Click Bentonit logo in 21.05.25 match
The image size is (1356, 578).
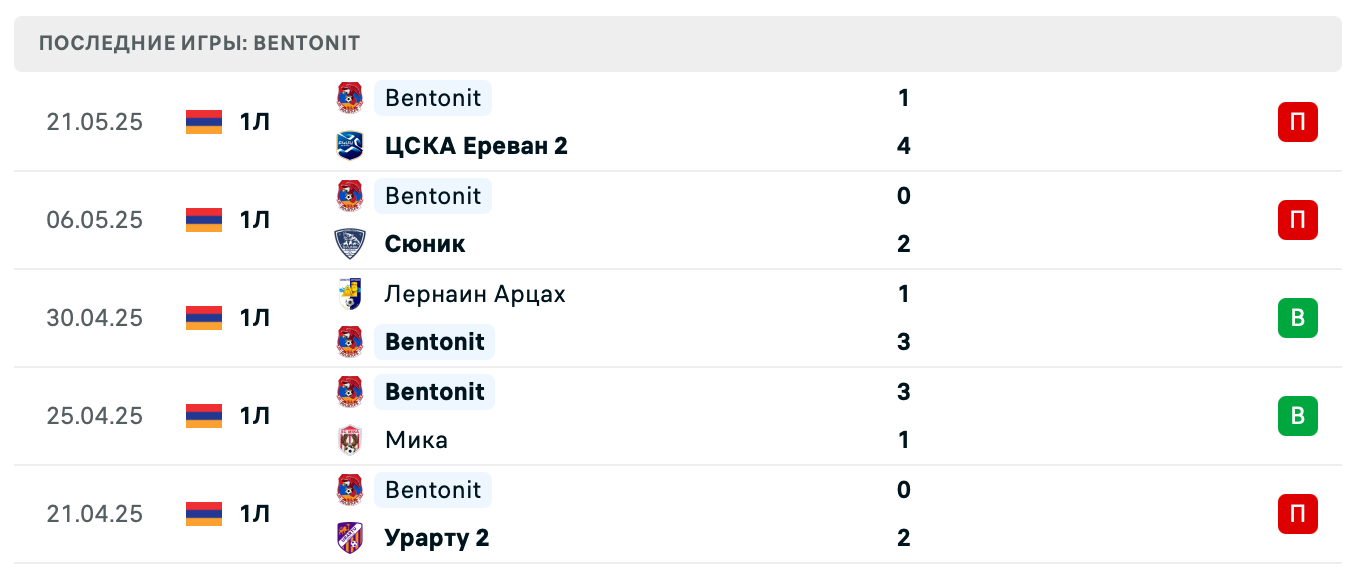(350, 98)
